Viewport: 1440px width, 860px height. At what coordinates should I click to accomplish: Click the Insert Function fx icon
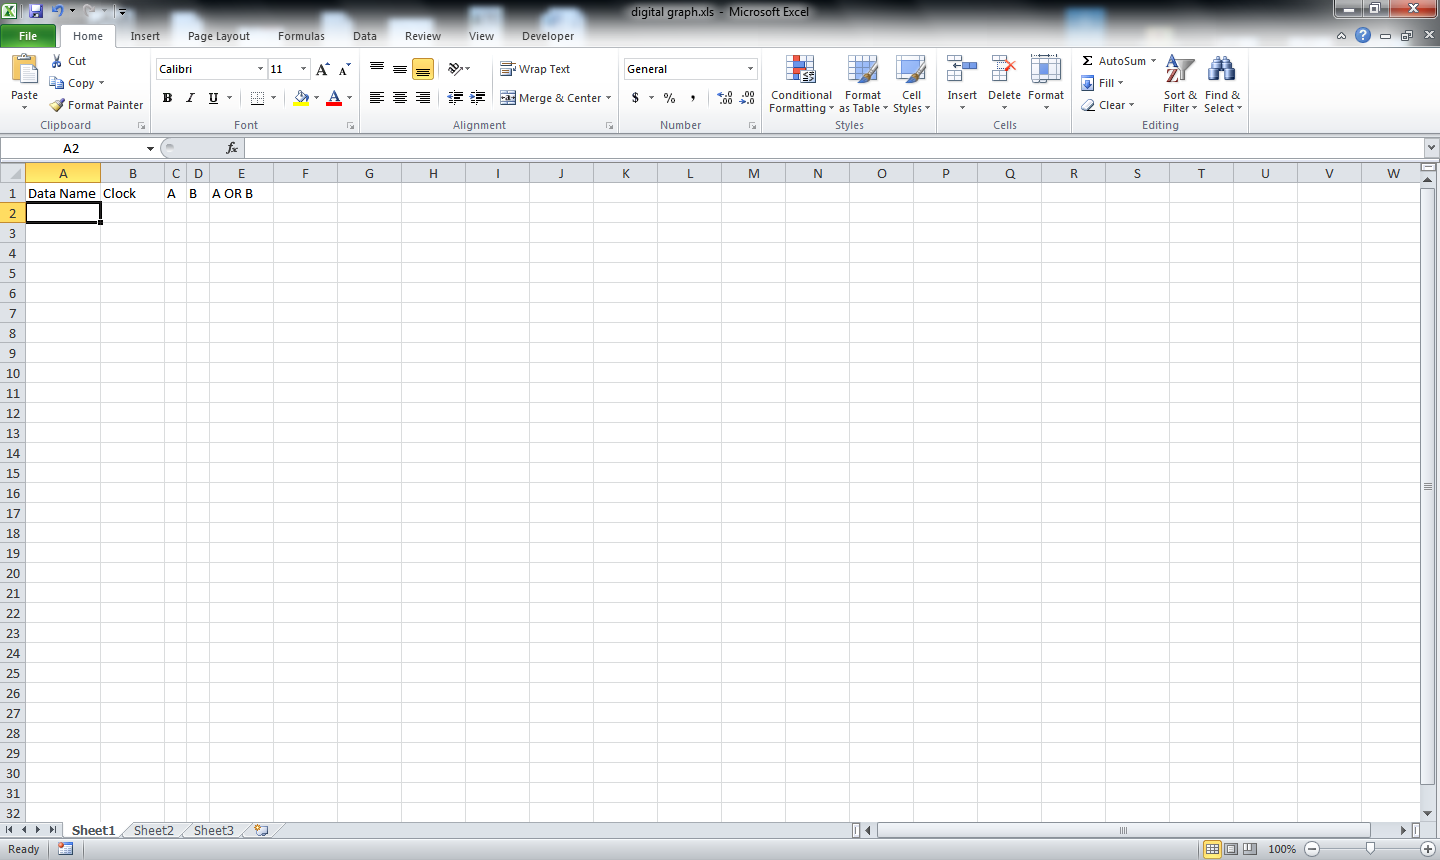[232, 148]
